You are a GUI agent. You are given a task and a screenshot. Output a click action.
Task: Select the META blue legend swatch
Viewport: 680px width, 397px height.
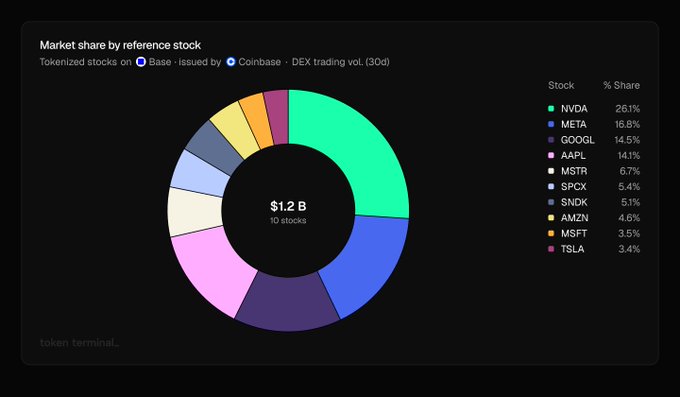tap(551, 124)
